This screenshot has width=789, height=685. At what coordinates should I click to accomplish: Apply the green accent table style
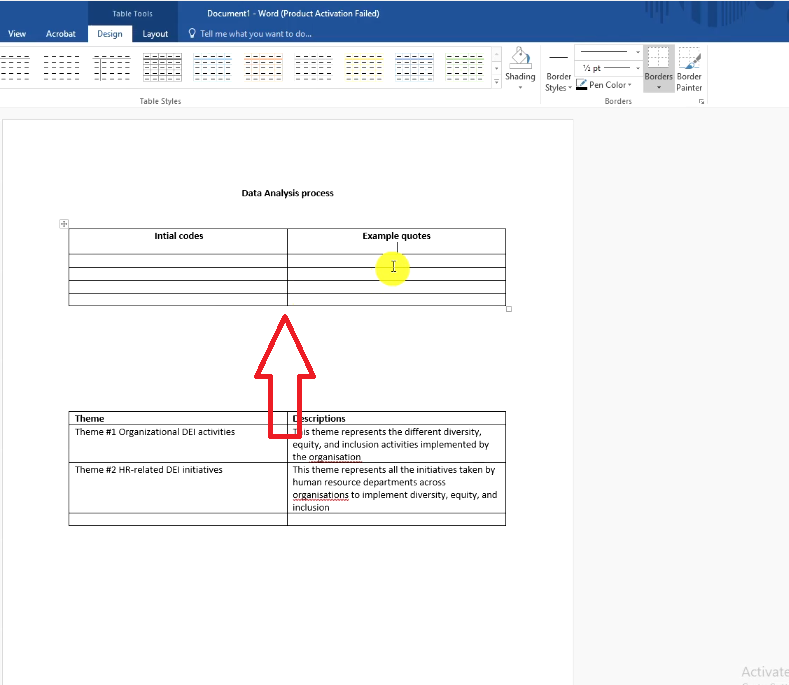pyautogui.click(x=464, y=67)
